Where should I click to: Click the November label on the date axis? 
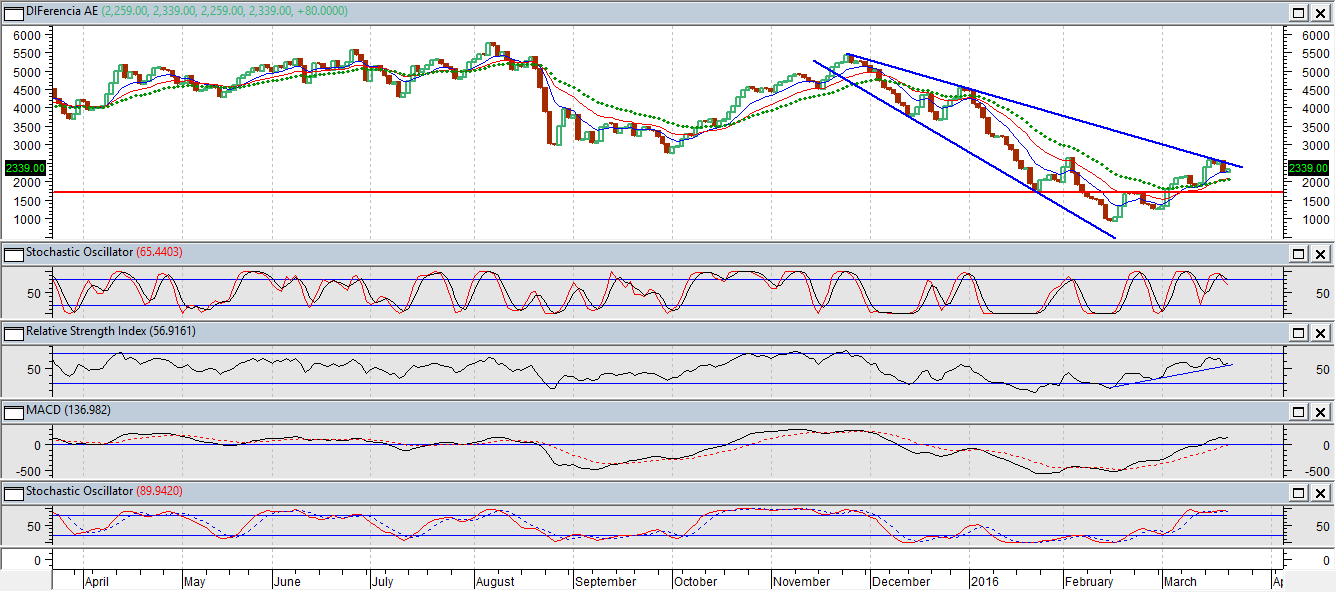point(802,581)
